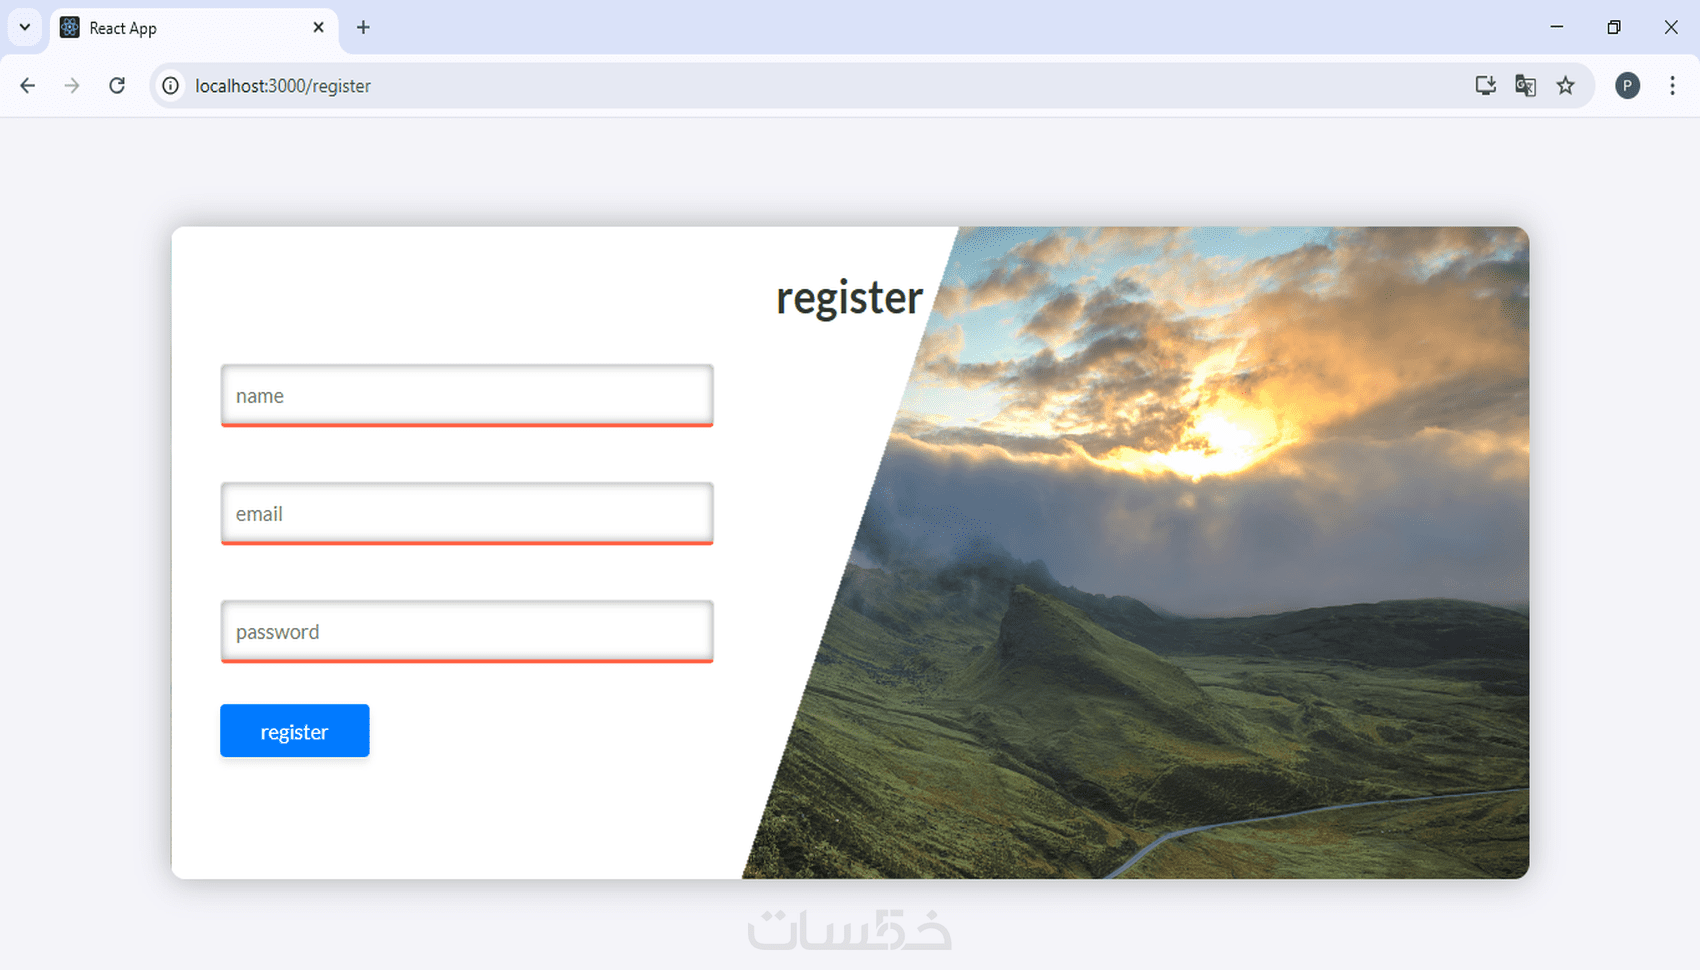Viewport: 1700px width, 970px height.
Task: Open the translate page icon
Action: coord(1525,86)
